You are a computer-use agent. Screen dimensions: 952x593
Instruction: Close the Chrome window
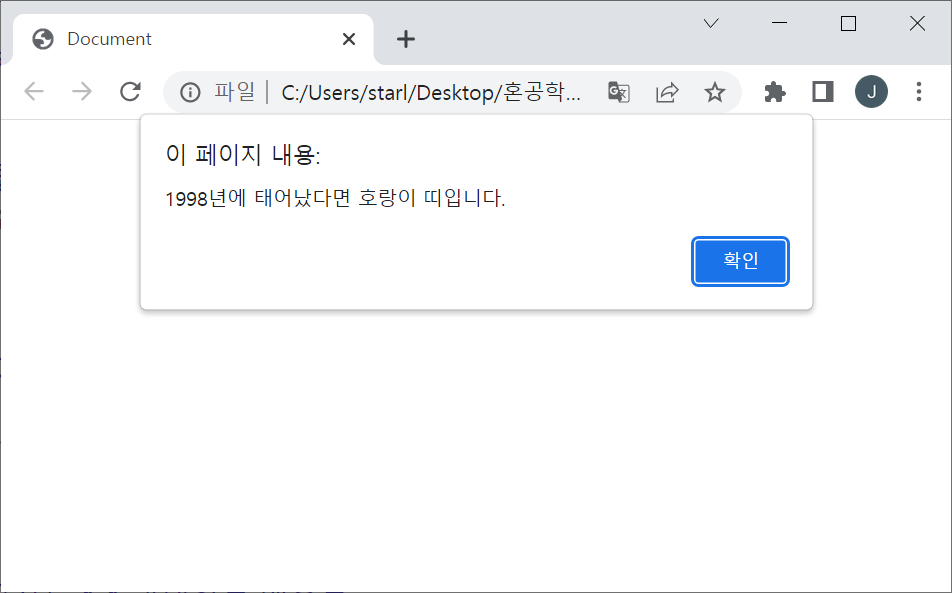(917, 23)
